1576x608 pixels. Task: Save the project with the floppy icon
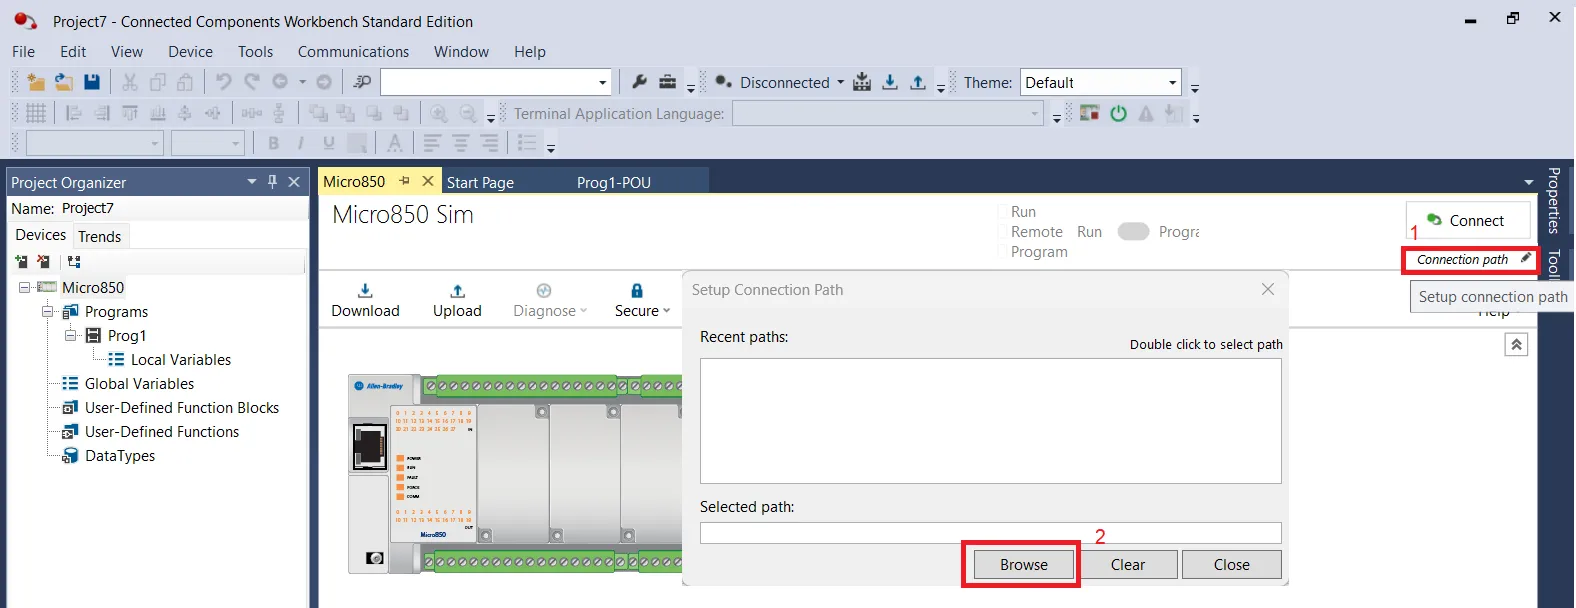click(92, 82)
